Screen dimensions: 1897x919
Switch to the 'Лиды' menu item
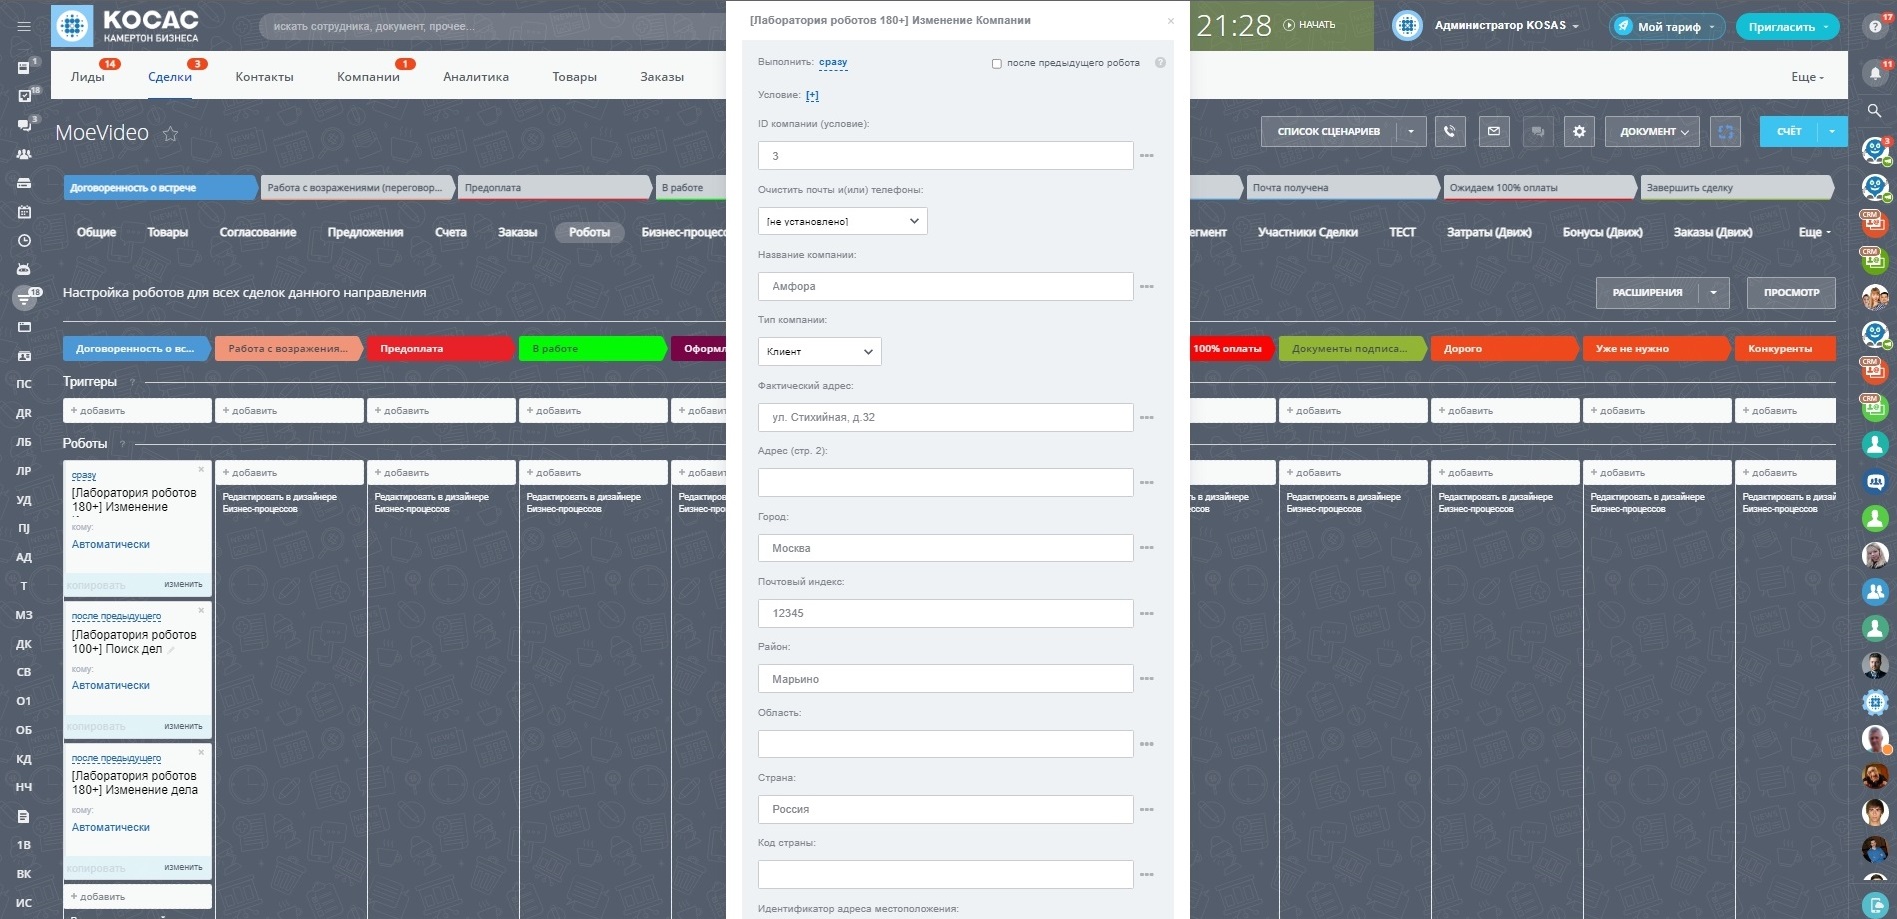coord(88,77)
